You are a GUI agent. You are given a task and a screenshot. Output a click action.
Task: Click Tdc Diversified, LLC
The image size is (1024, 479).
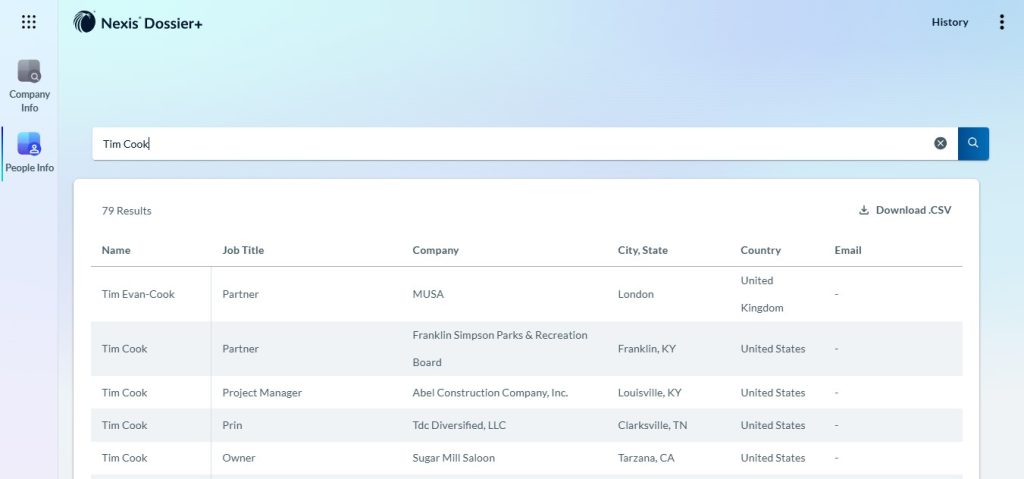click(459, 425)
